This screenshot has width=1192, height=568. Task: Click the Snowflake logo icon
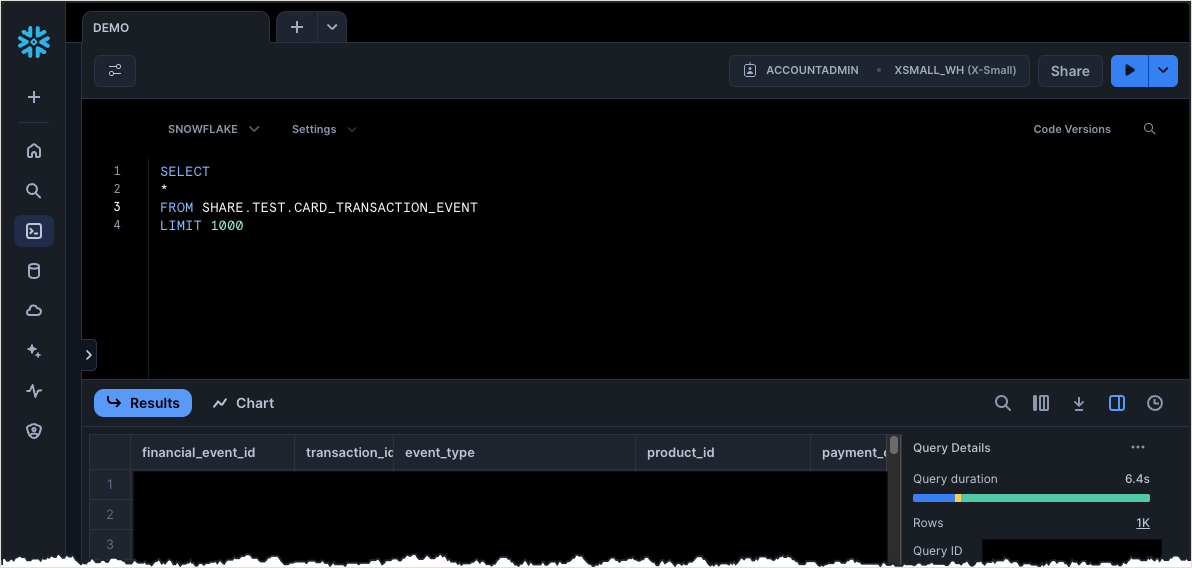(x=34, y=42)
